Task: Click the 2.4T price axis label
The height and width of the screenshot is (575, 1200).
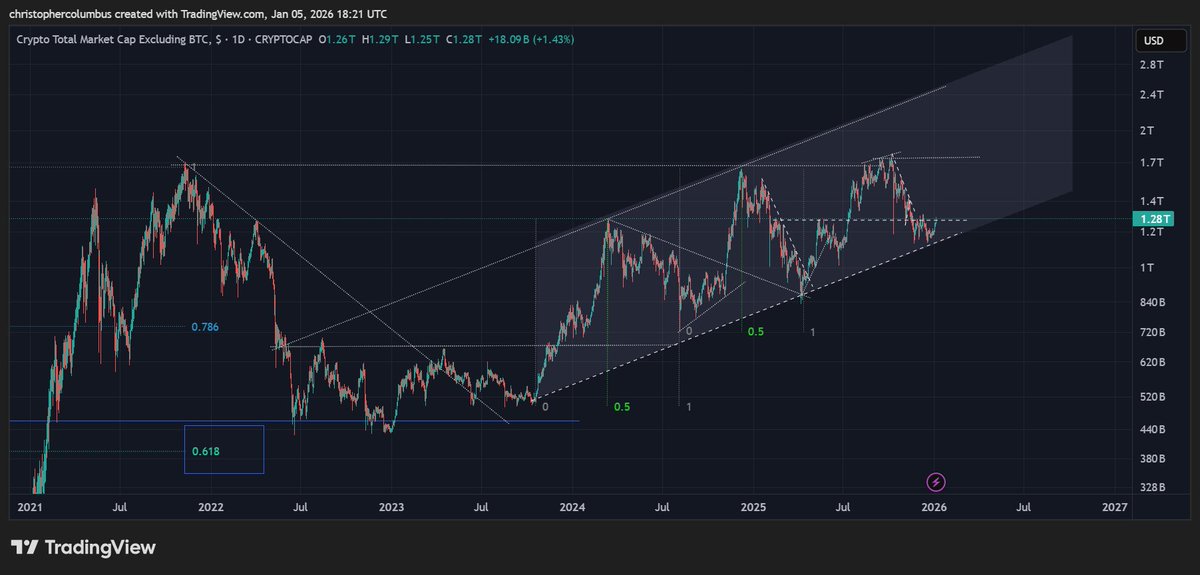Action: click(1153, 95)
